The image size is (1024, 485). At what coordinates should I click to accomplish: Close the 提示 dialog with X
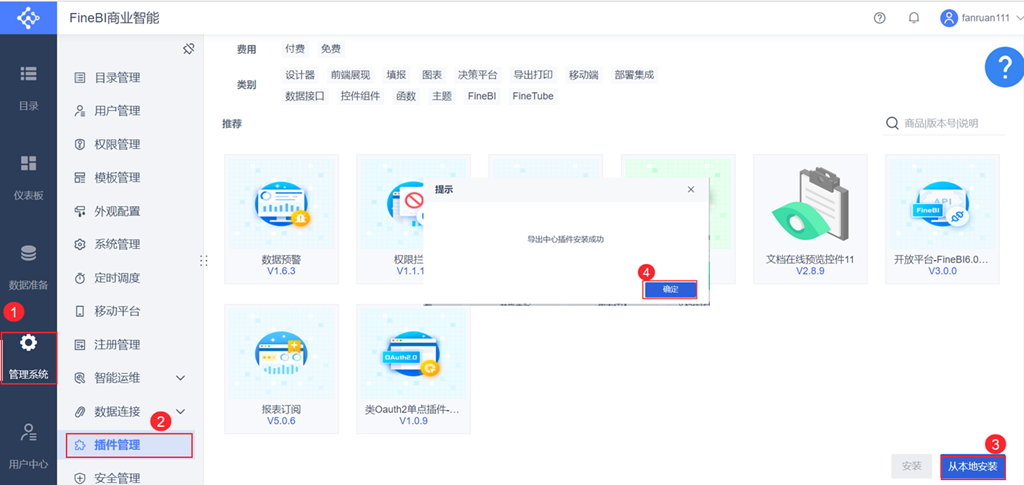tap(691, 189)
